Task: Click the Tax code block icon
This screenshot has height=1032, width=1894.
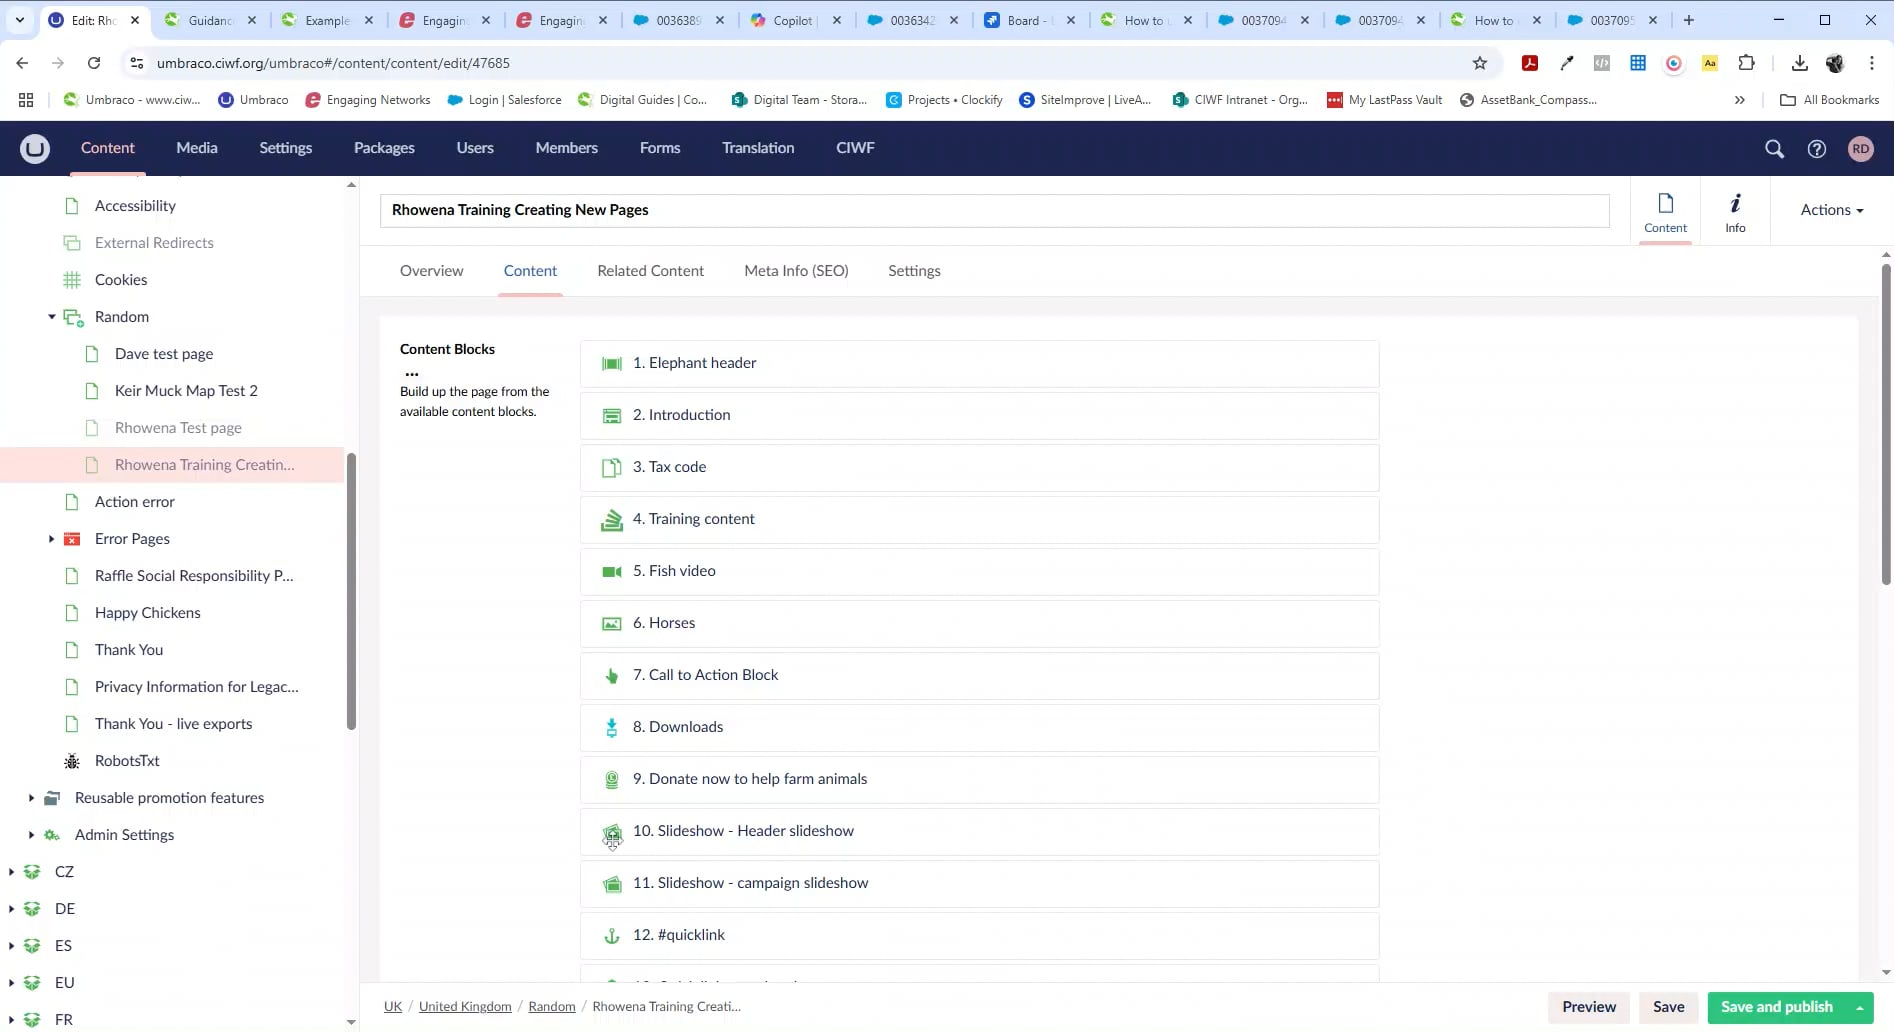Action: [x=611, y=467]
